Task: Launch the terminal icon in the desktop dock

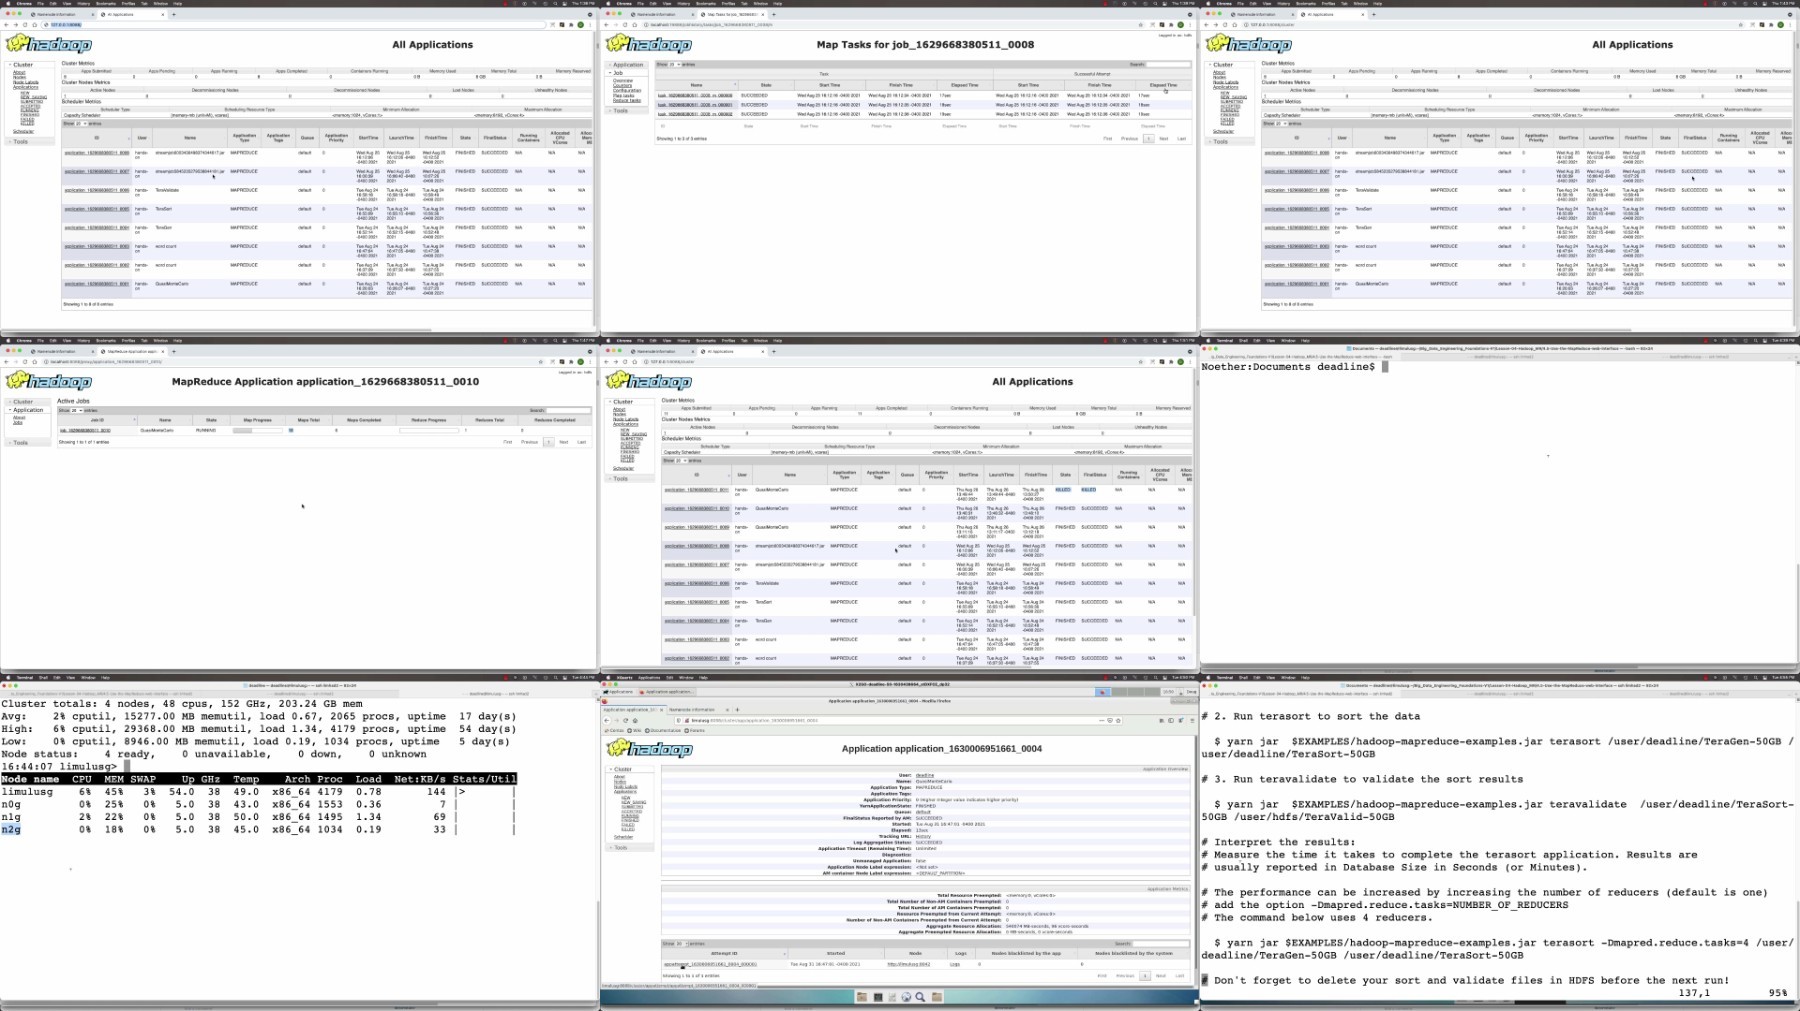Action: (878, 997)
